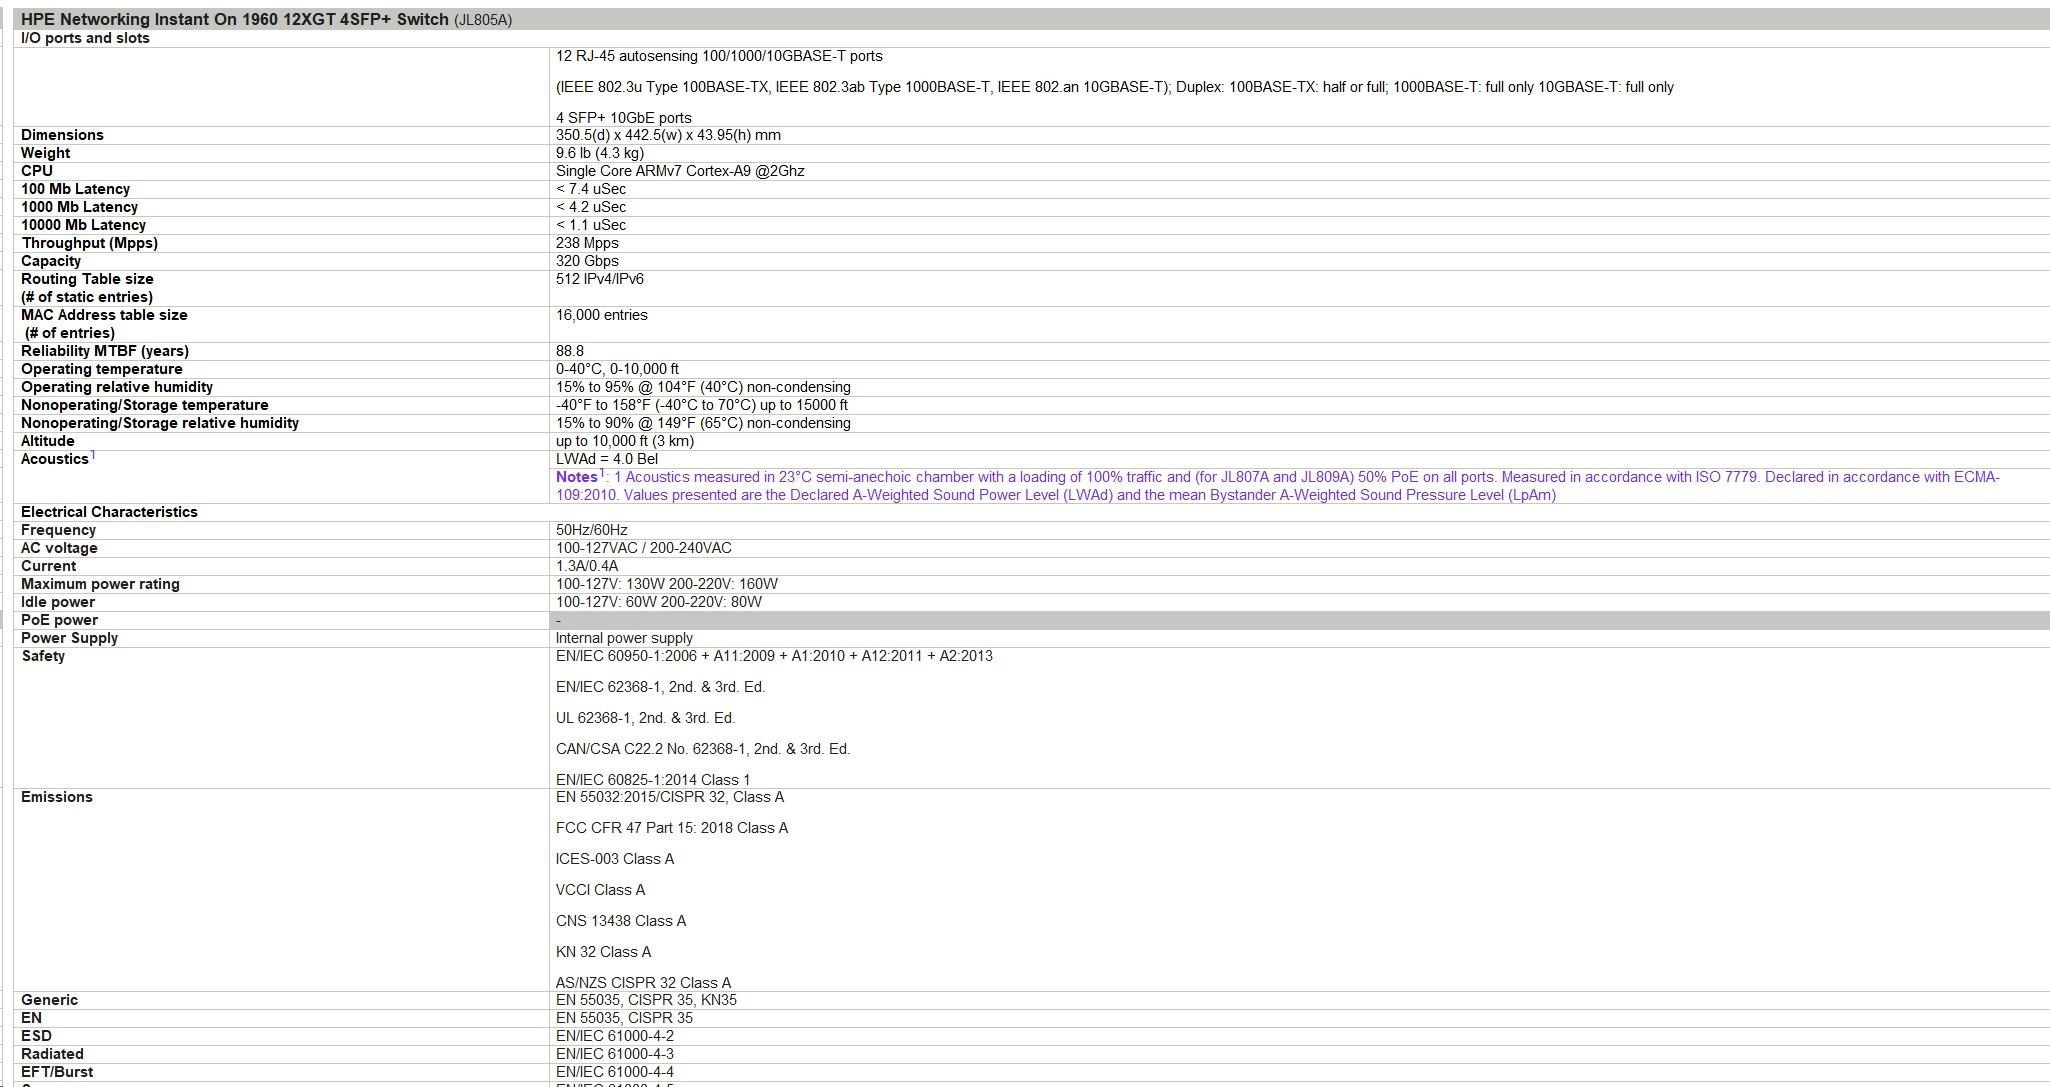Click the ESD row value EN/IEC 61000-4-2

point(614,1036)
